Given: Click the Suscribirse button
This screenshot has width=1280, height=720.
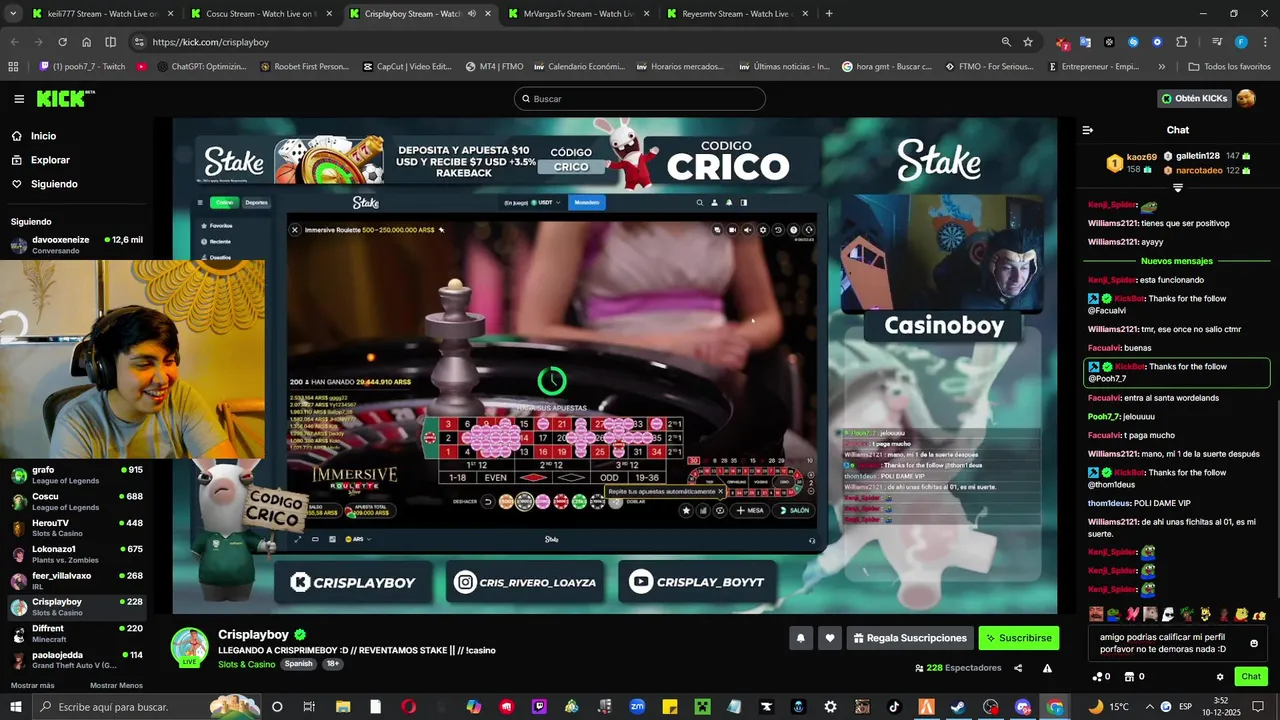Looking at the screenshot, I should pyautogui.click(x=1018, y=638).
